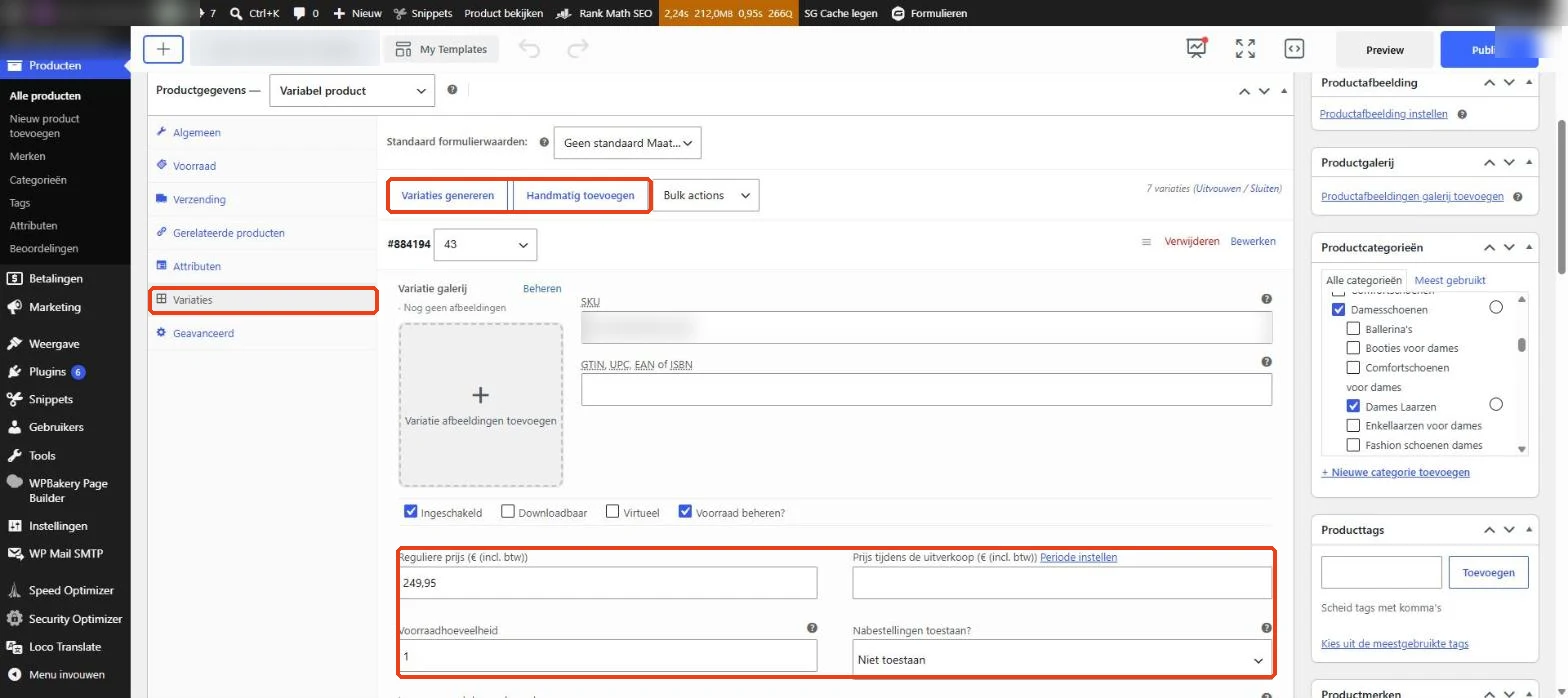Click help icon beside Productafbeelding instellen
Viewport: 1568px width, 698px height.
click(x=1462, y=114)
